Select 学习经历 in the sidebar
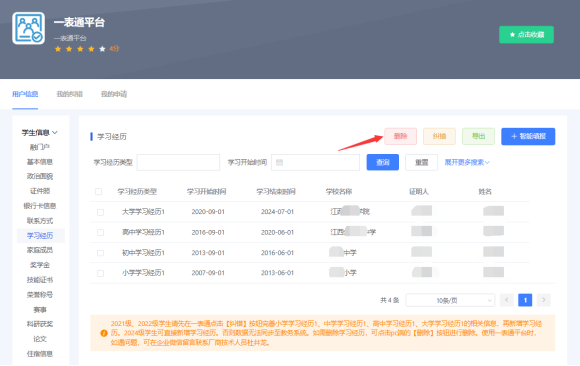The height and width of the screenshot is (366, 580). [40, 236]
